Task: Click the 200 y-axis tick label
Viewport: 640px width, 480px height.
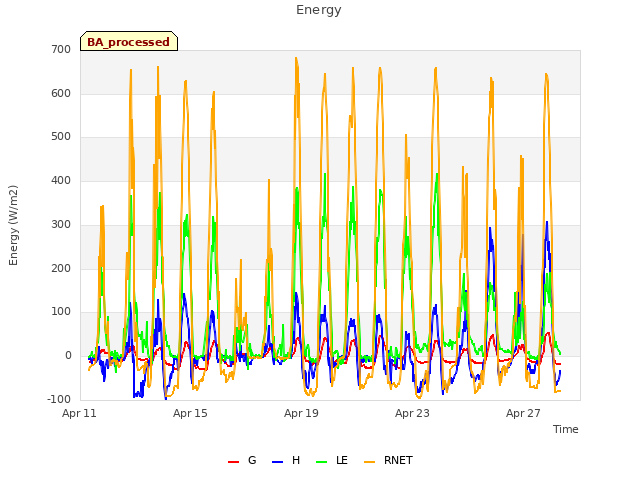Action: [61, 268]
